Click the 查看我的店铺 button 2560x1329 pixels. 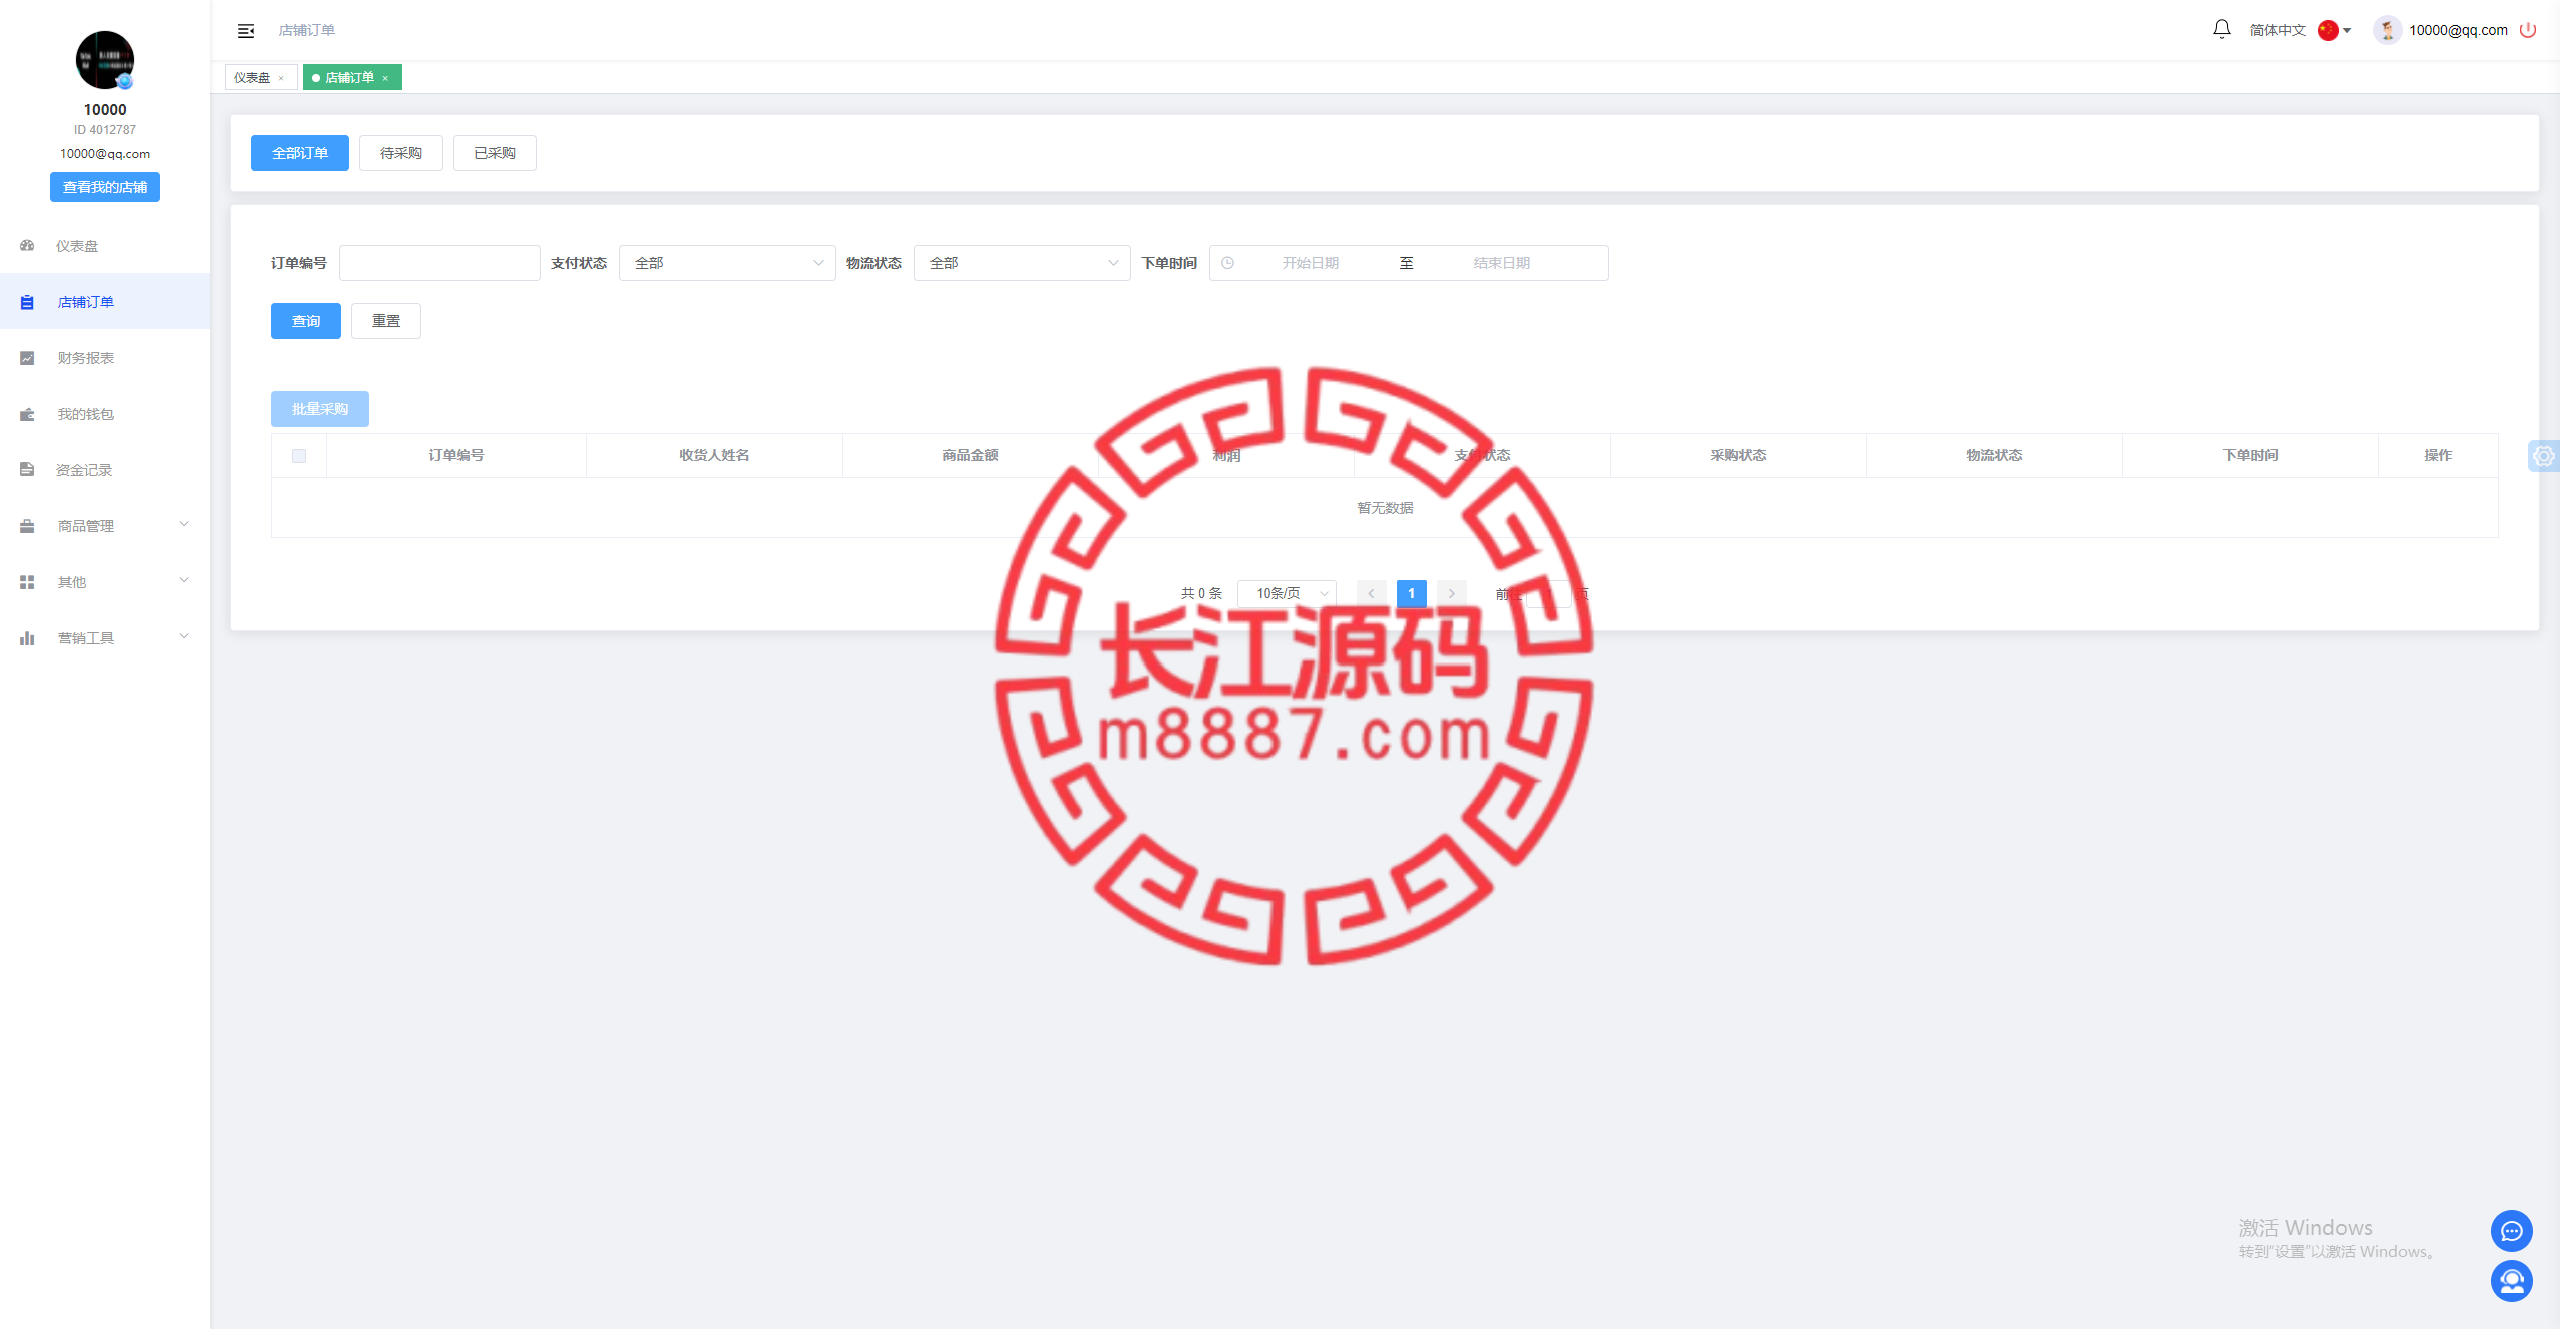click(105, 187)
